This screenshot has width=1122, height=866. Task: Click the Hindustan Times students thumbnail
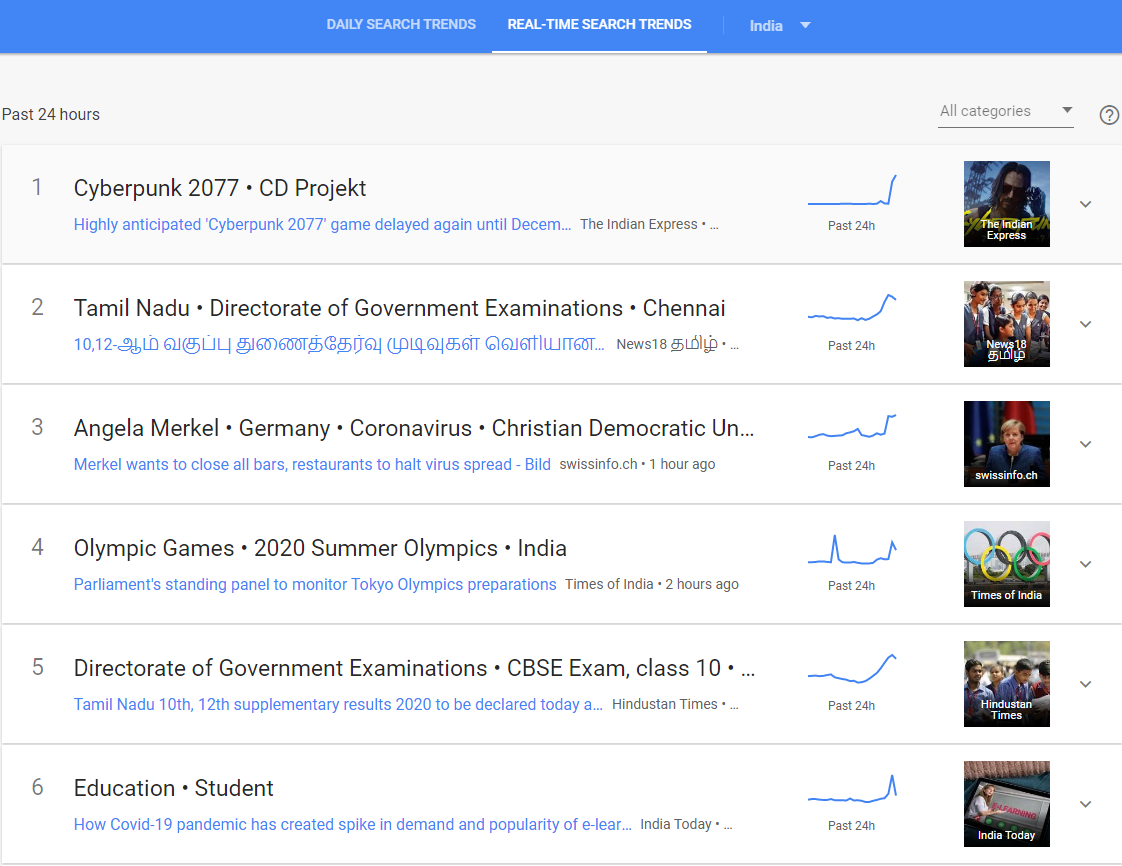pos(1007,684)
